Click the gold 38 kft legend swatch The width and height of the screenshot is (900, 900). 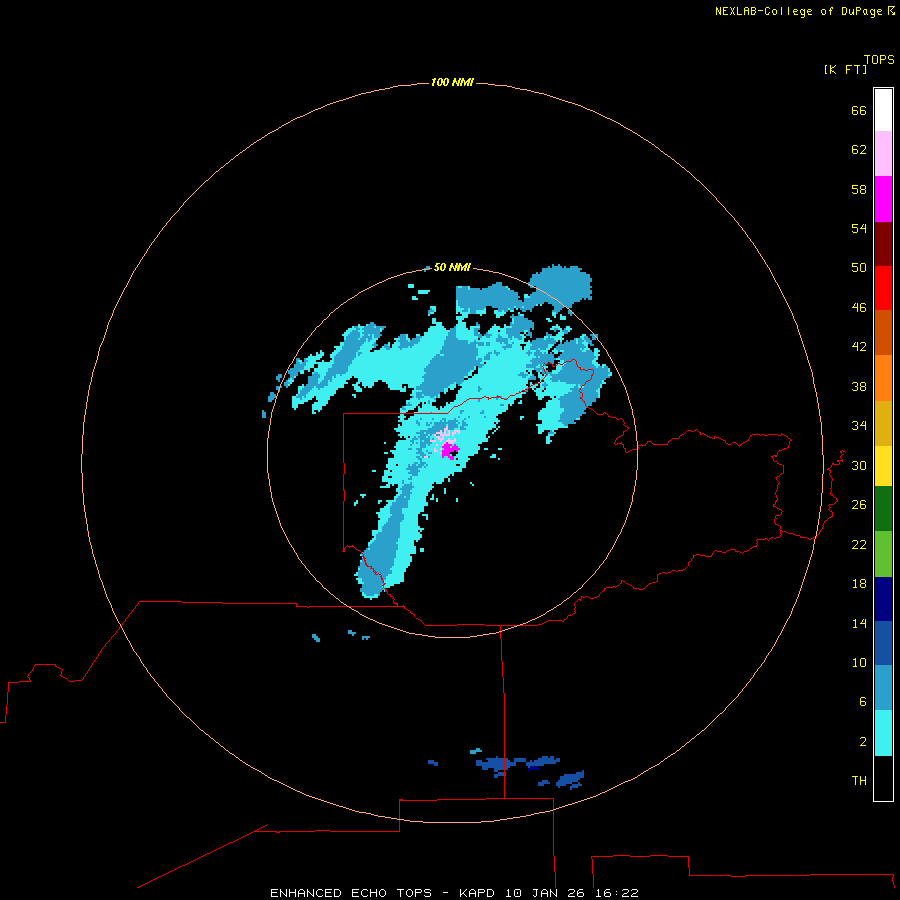click(x=883, y=423)
